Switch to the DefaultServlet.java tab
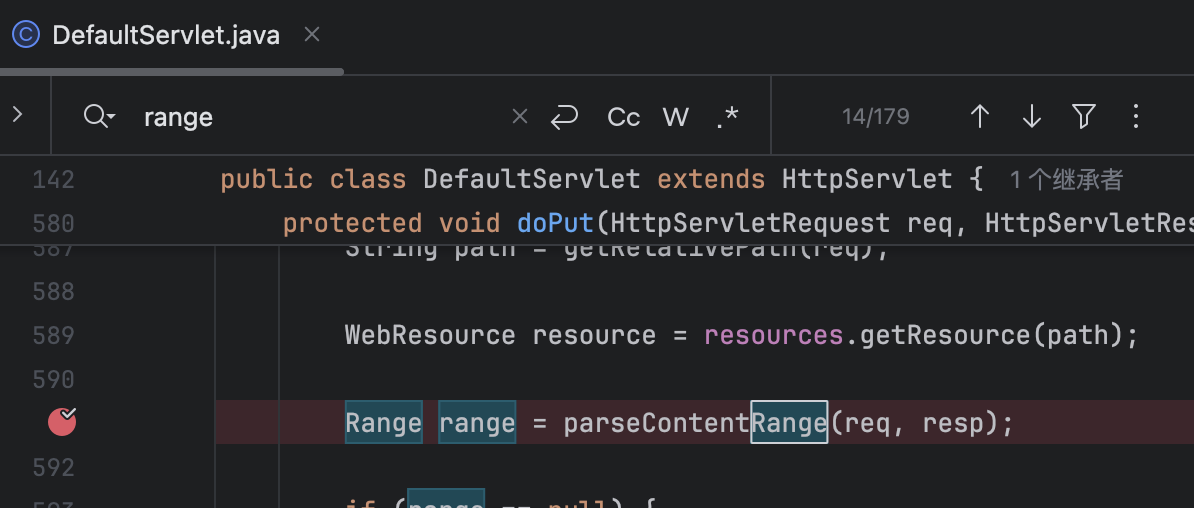Image resolution: width=1194 pixels, height=508 pixels. 165,36
